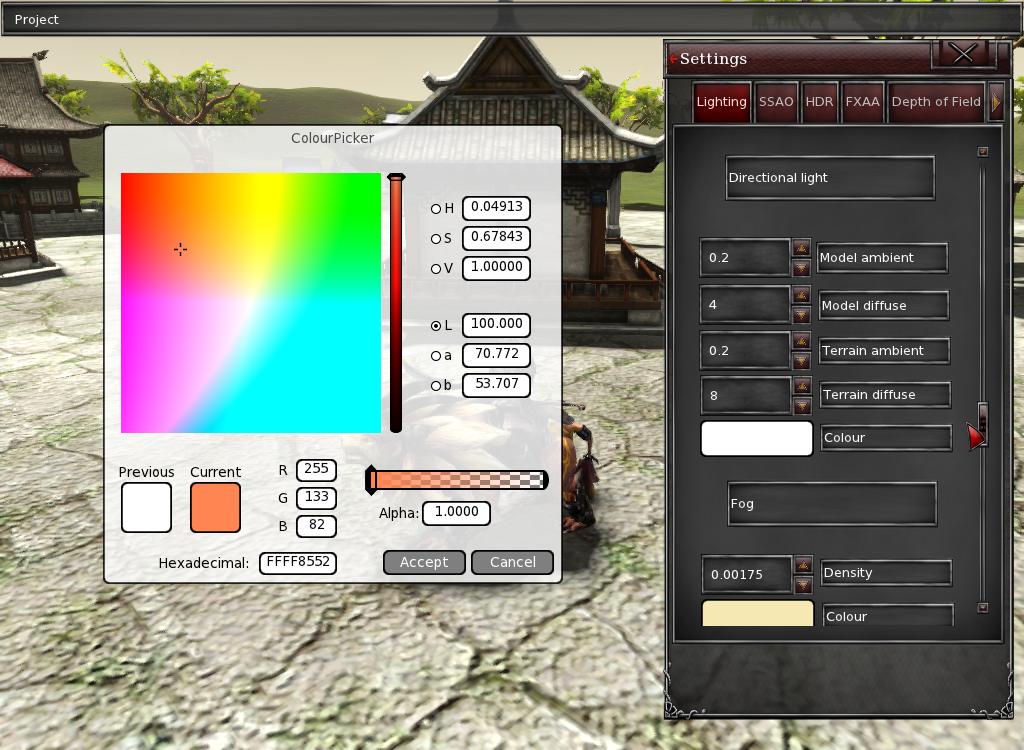Click the S value field 0.67843
Viewport: 1024px width, 750px height.
(x=496, y=238)
